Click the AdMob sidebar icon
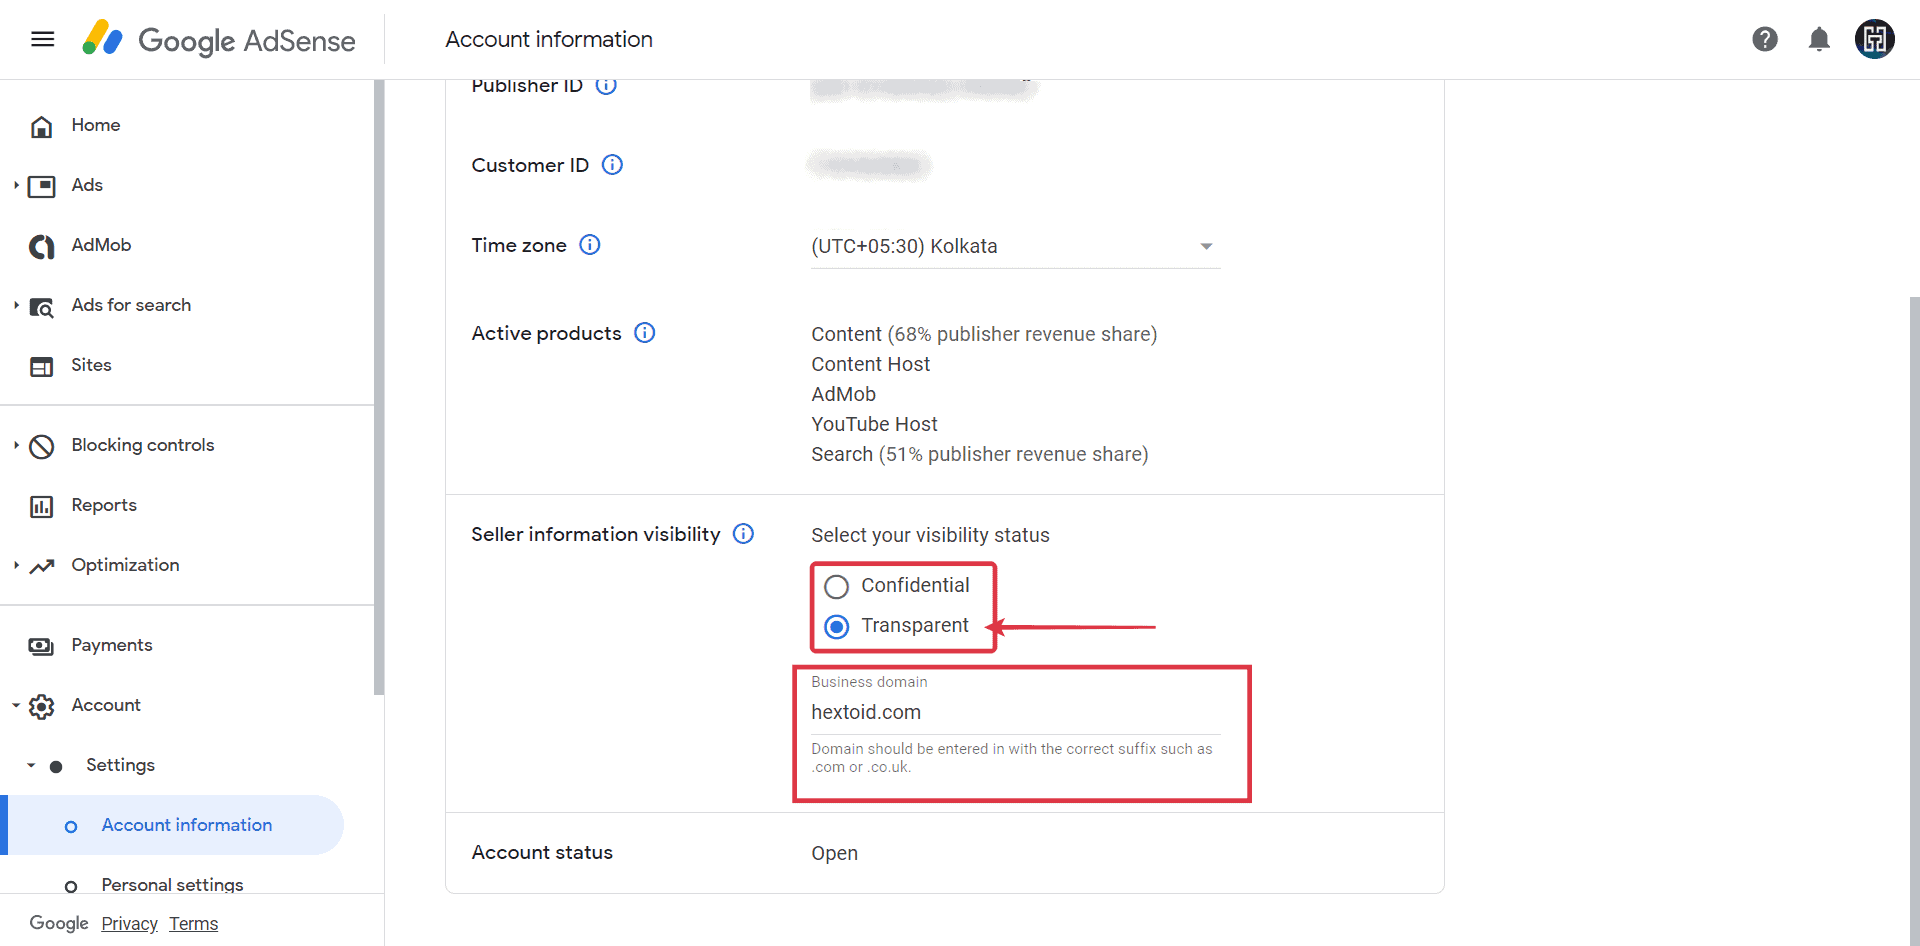This screenshot has width=1920, height=946. (41, 246)
